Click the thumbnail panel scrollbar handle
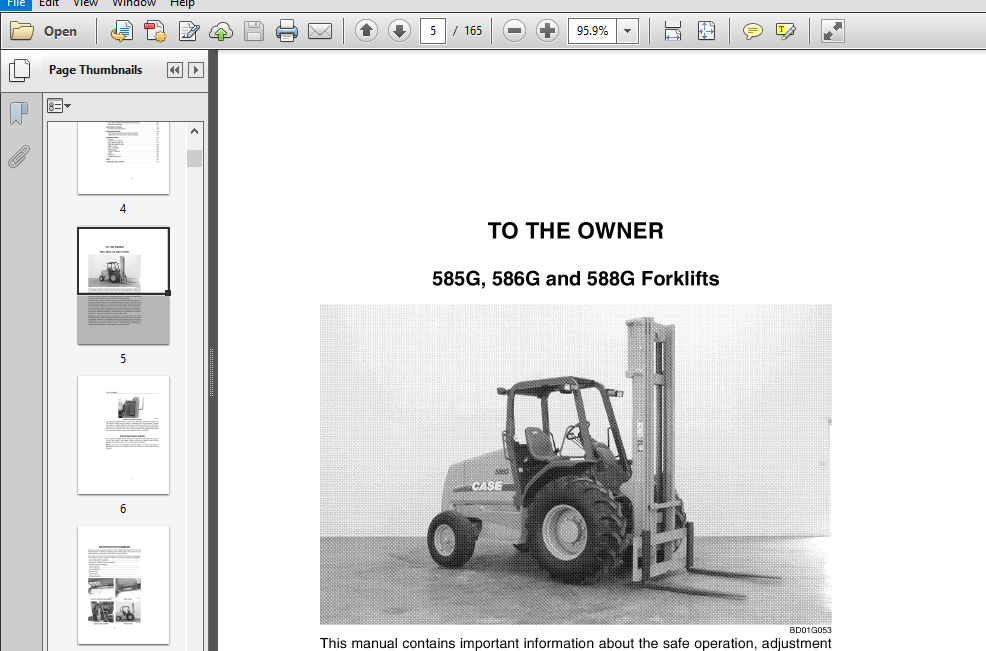986x651 pixels. coord(194,158)
